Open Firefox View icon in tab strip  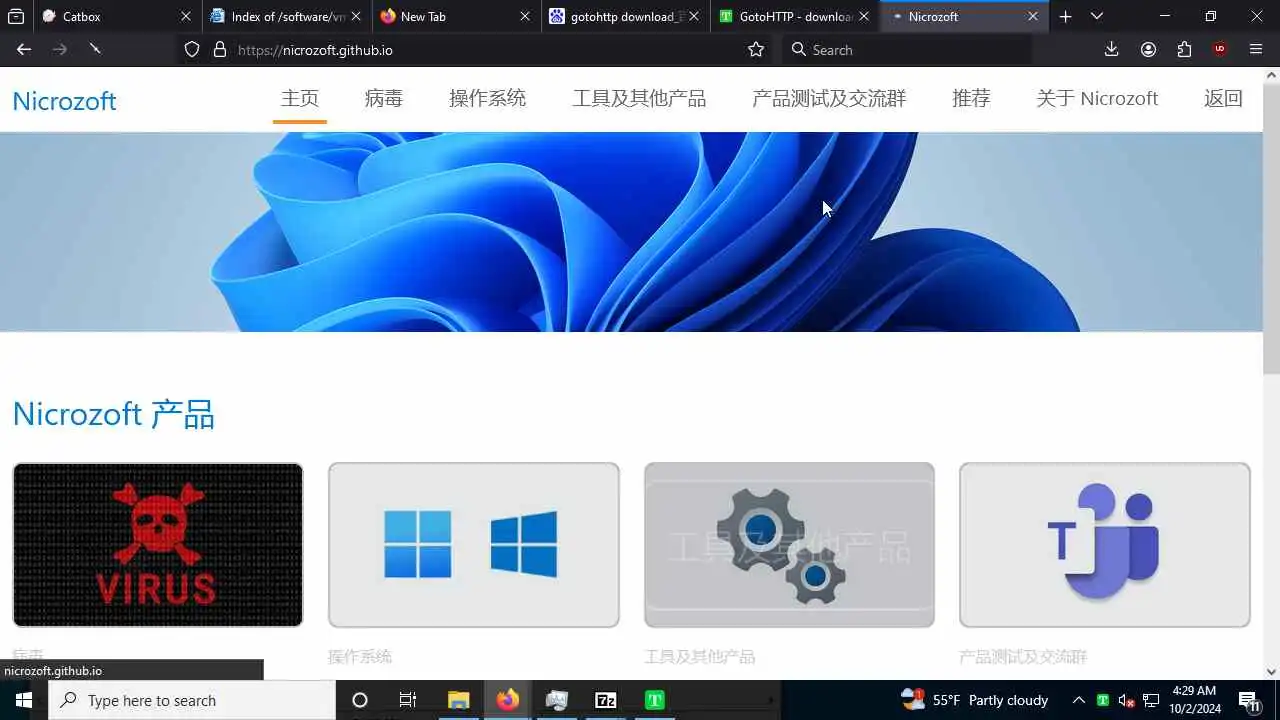[16, 16]
